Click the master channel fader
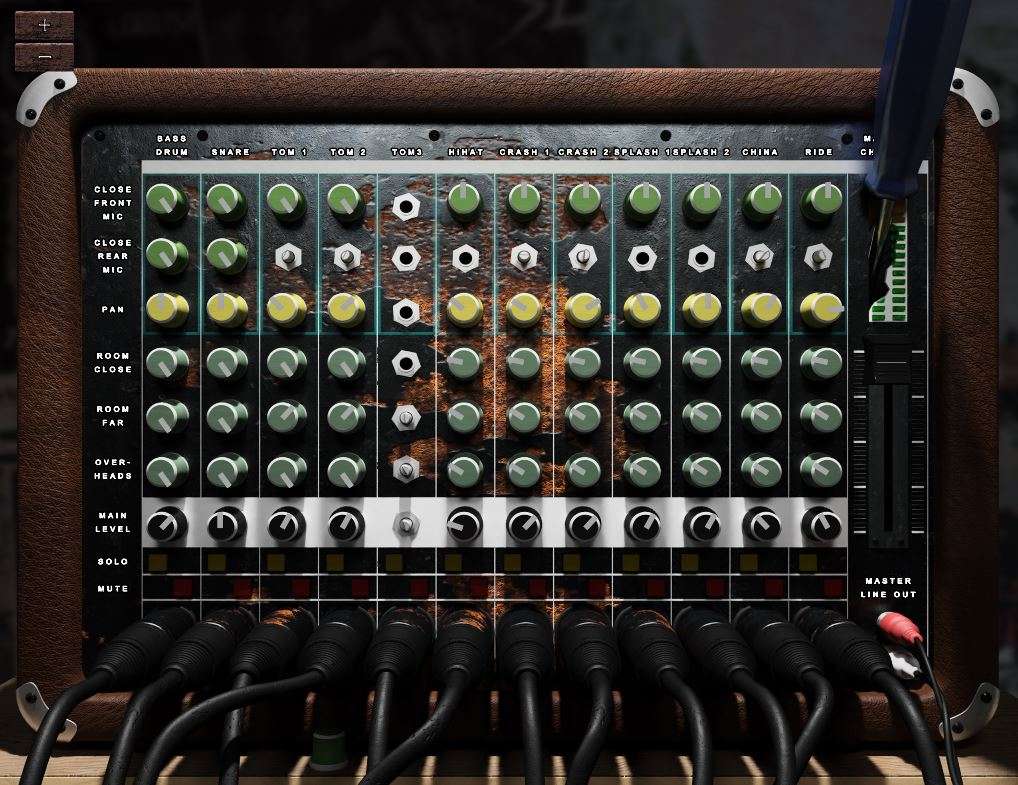Image resolution: width=1018 pixels, height=785 pixels. (889, 362)
